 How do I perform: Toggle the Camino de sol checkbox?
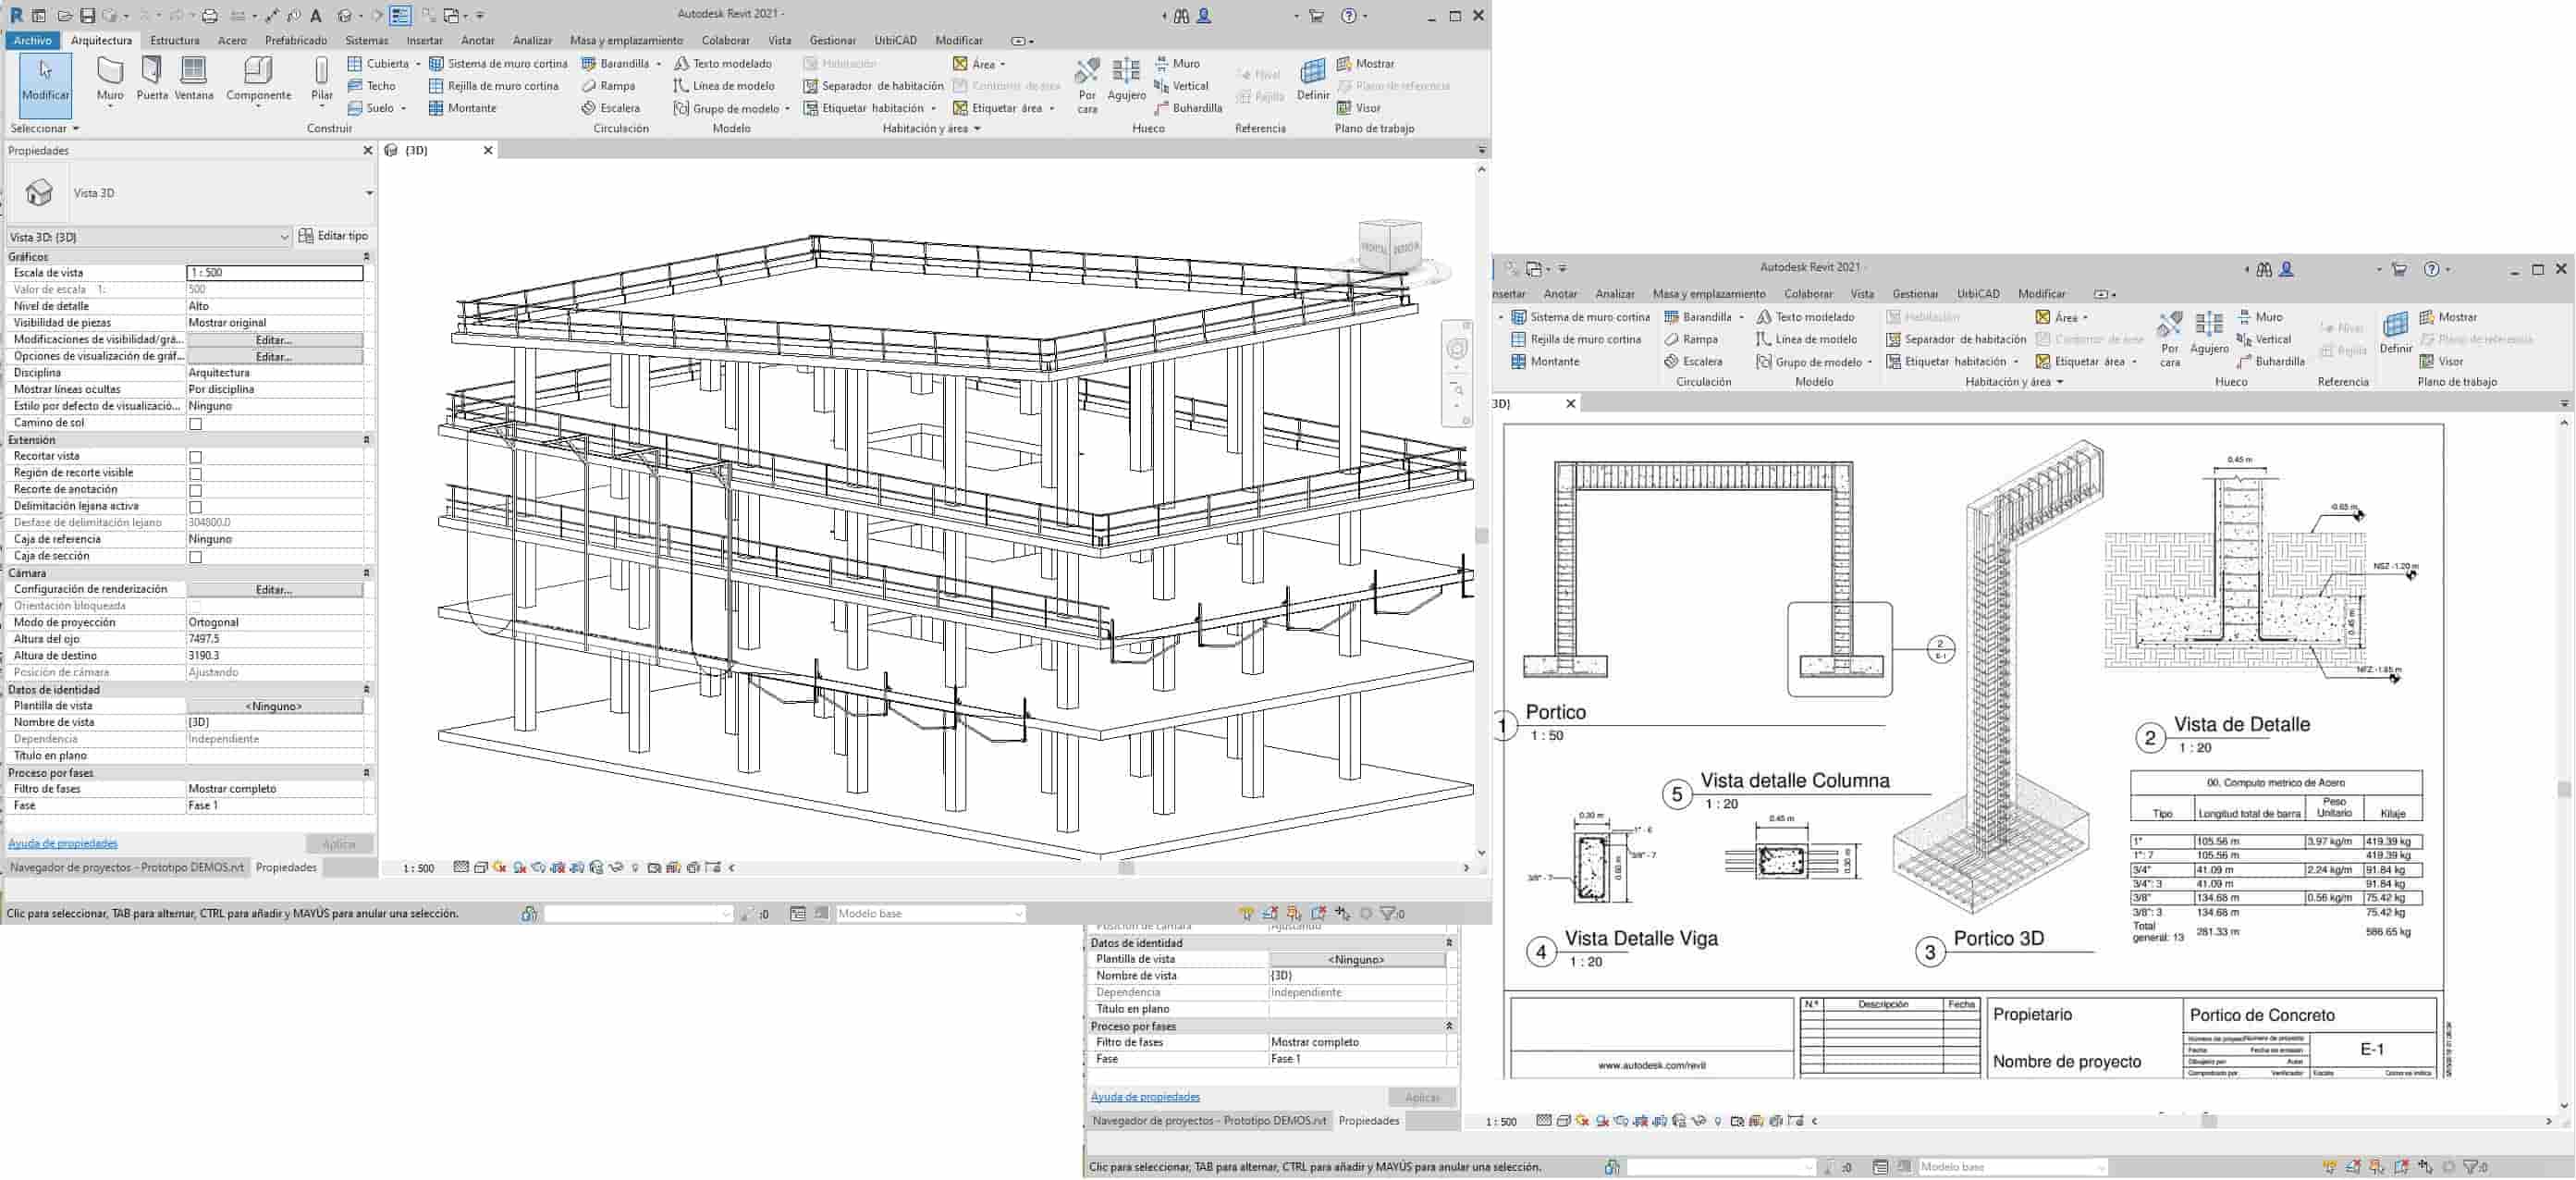(x=196, y=423)
